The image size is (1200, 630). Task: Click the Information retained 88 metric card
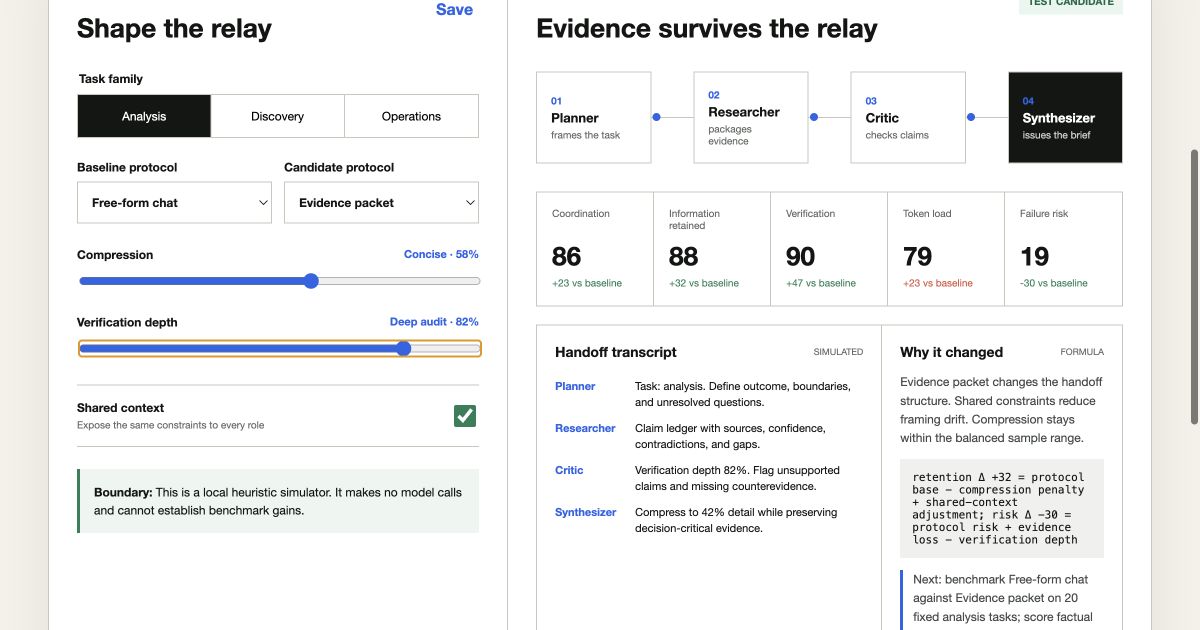[x=712, y=249]
